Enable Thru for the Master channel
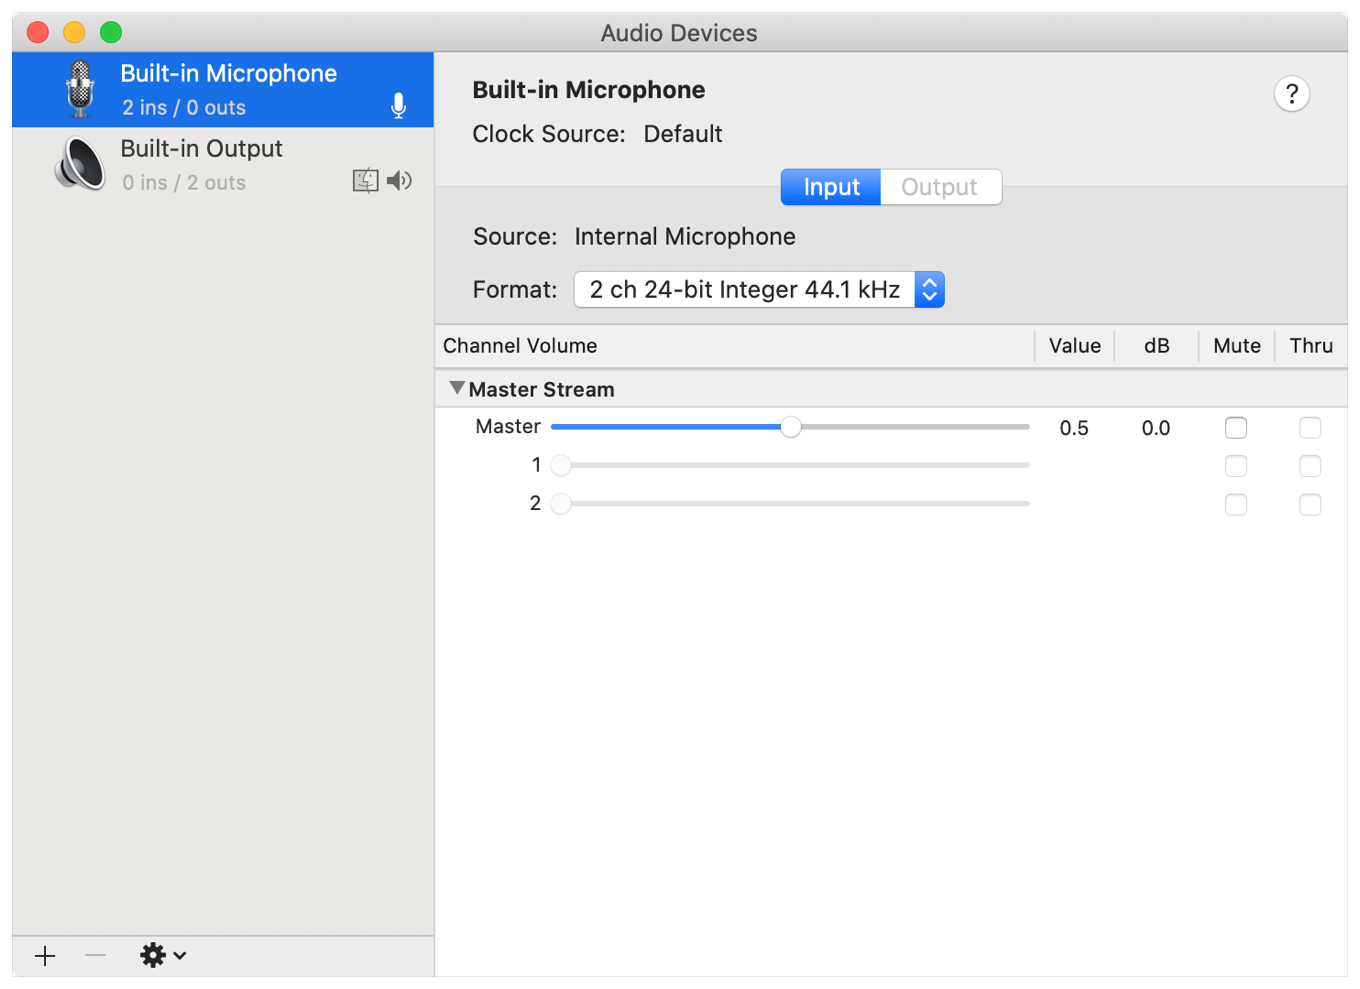The image size is (1360, 989). coord(1310,428)
